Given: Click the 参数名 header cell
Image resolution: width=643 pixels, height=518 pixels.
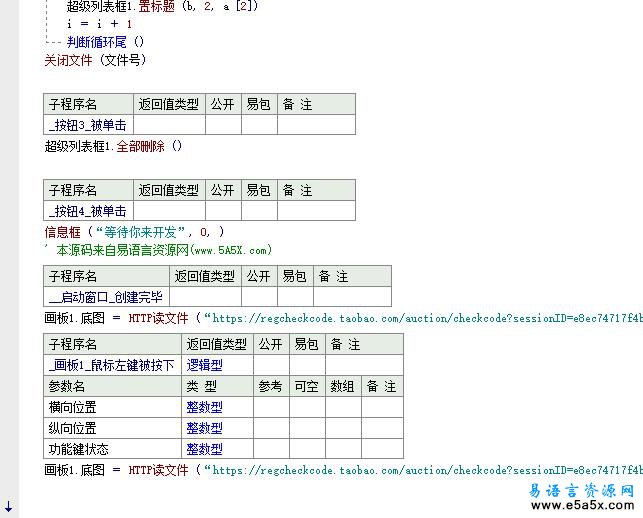Looking at the screenshot, I should click(x=112, y=386).
